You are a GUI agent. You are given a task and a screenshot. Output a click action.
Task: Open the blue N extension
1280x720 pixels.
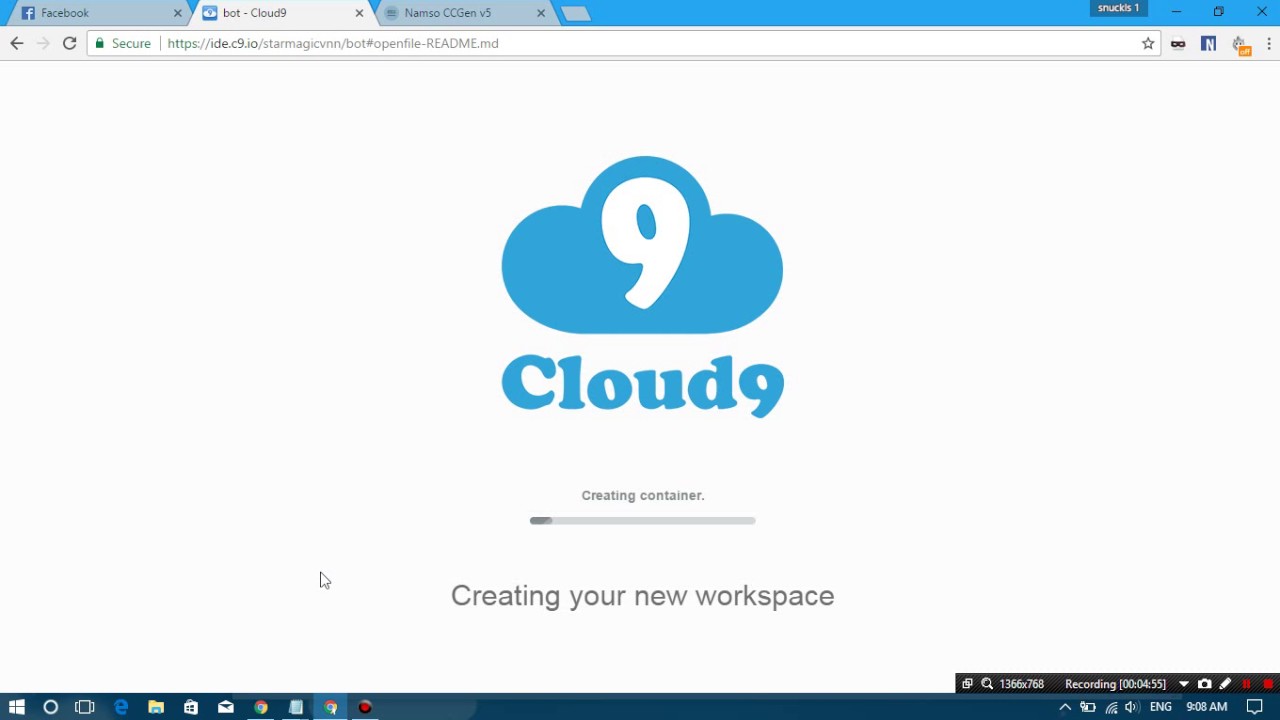coord(1208,43)
